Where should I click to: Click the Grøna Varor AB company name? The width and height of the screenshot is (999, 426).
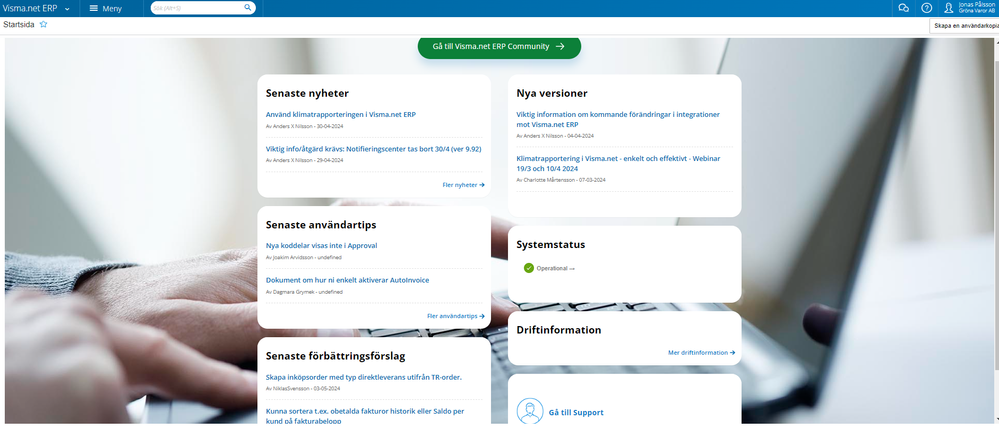click(976, 11)
